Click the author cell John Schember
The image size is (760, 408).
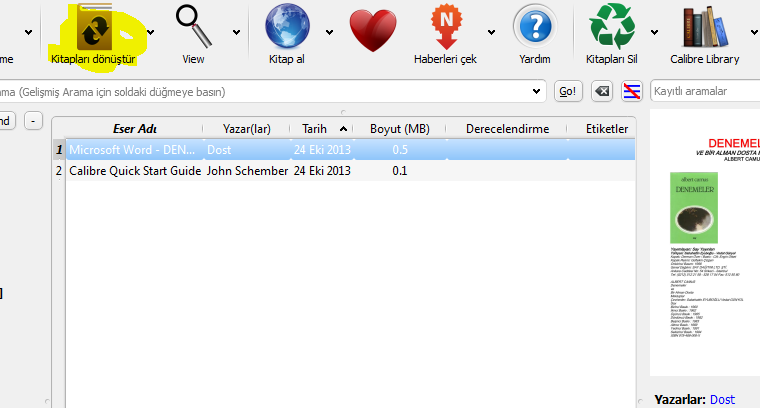pos(247,171)
